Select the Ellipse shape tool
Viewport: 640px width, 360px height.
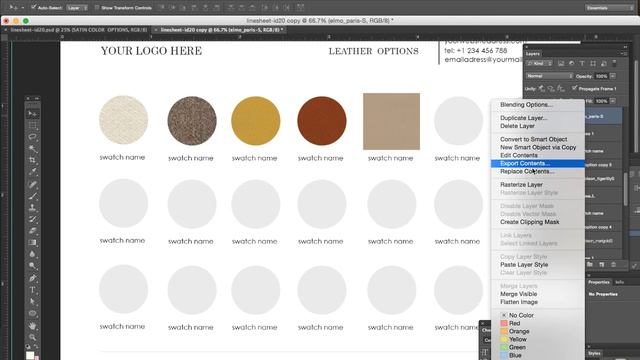[33, 313]
